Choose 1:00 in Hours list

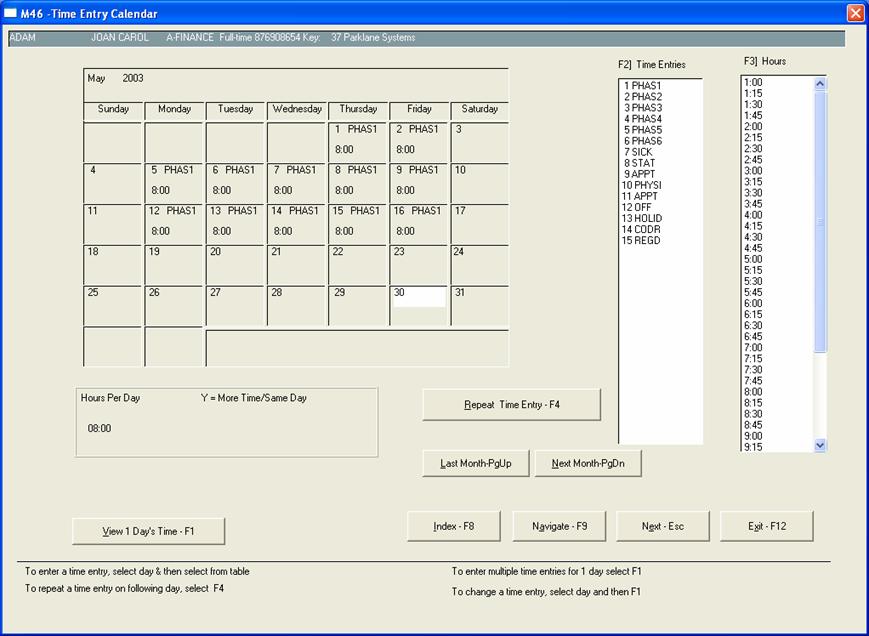(753, 83)
